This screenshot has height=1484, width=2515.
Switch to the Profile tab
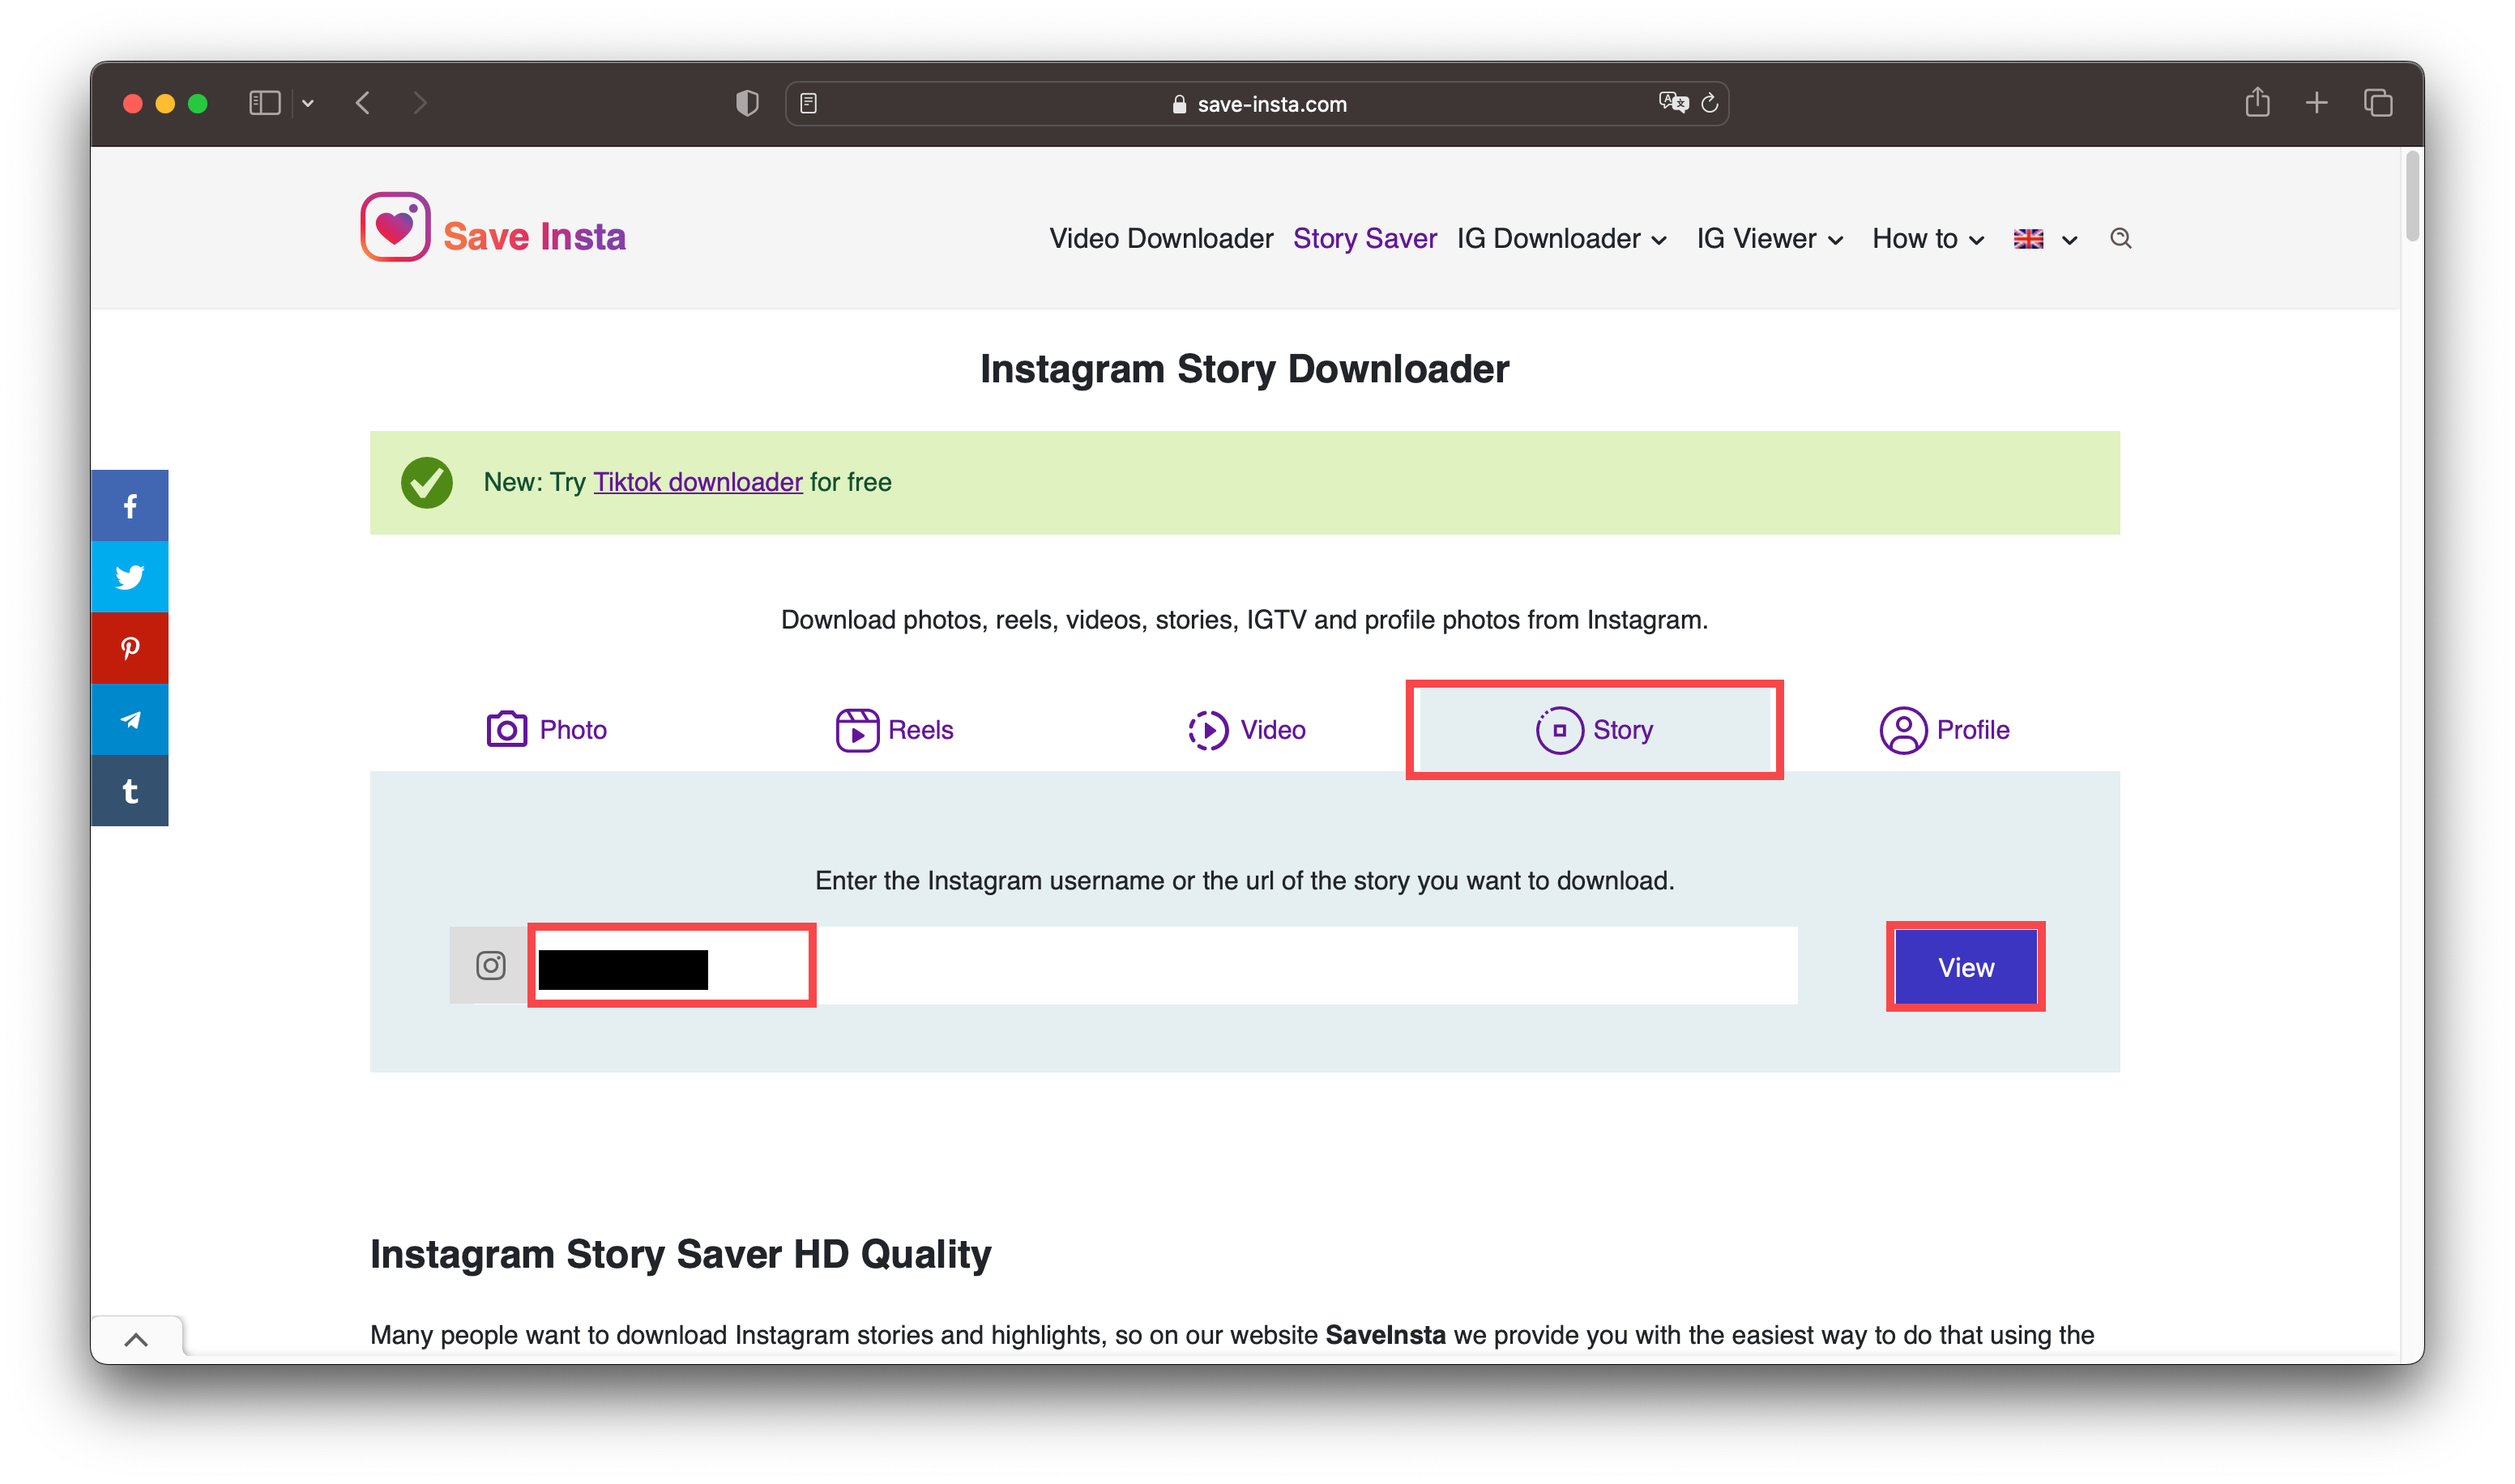coord(1944,730)
